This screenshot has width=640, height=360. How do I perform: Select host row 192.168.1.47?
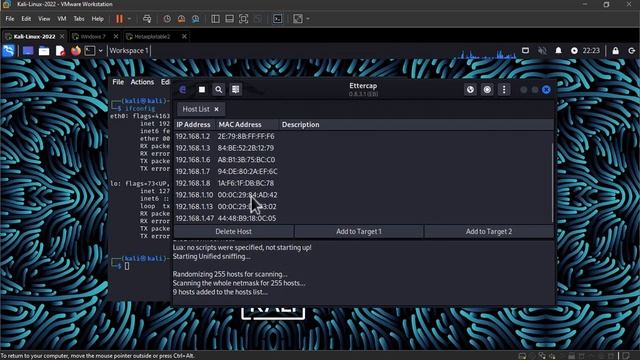point(362,218)
